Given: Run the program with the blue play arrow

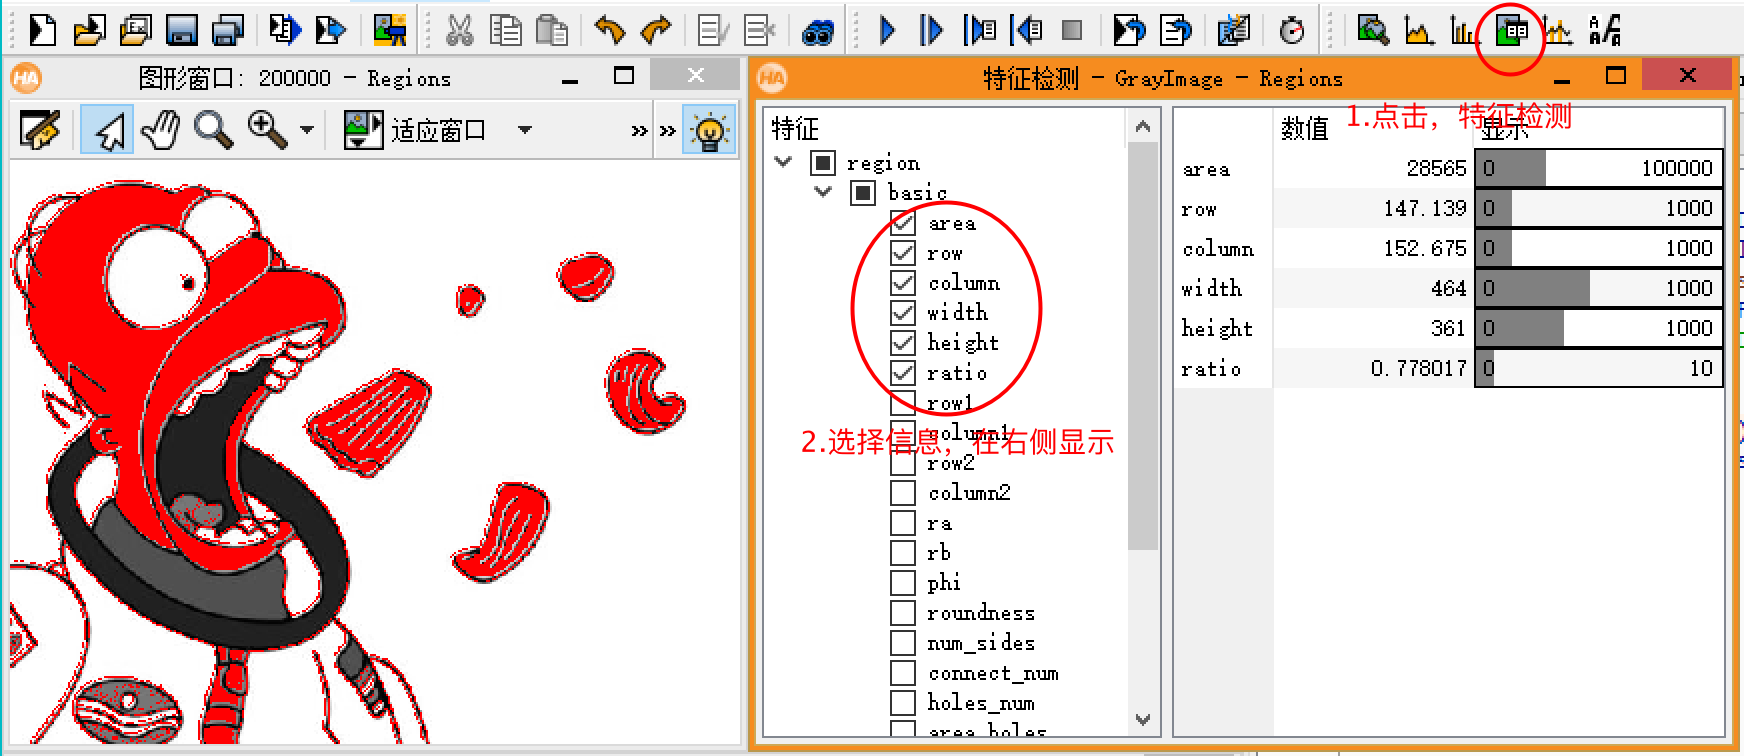Looking at the screenshot, I should pos(887,31).
